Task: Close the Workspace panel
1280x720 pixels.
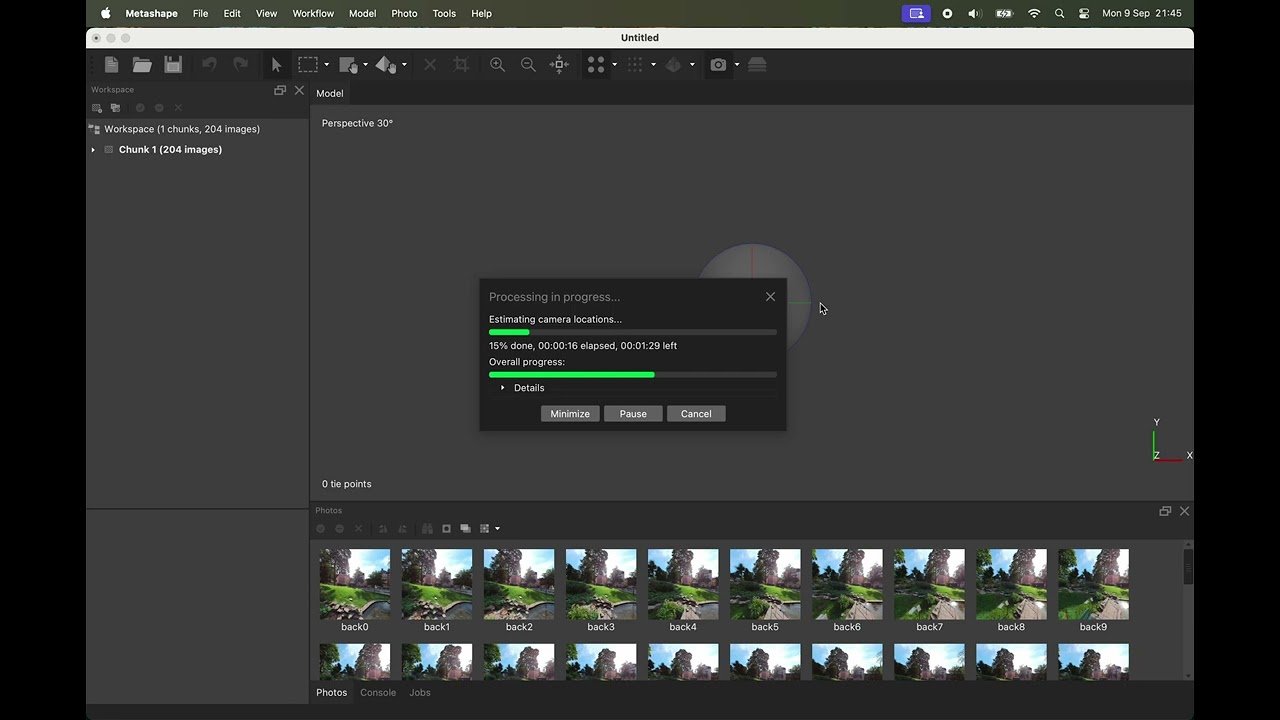Action: 299,90
